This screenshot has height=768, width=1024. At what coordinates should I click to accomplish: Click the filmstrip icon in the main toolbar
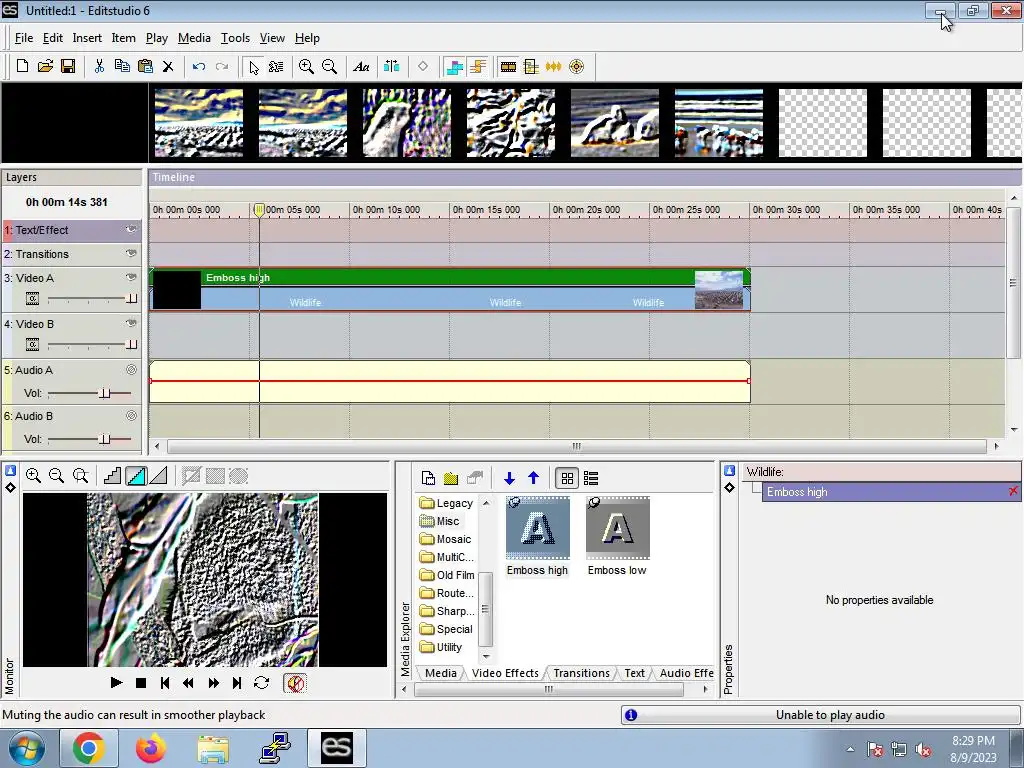coord(508,67)
